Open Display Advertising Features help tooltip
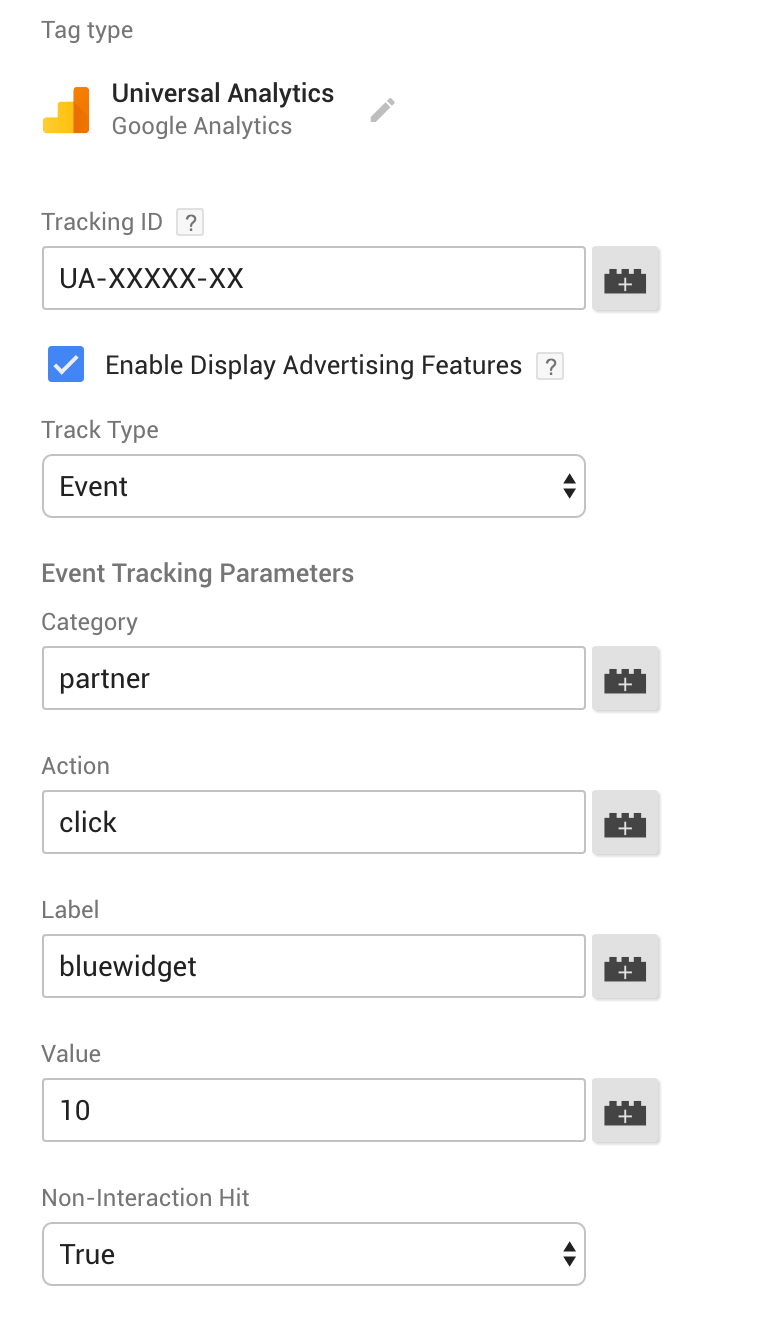 click(x=550, y=366)
